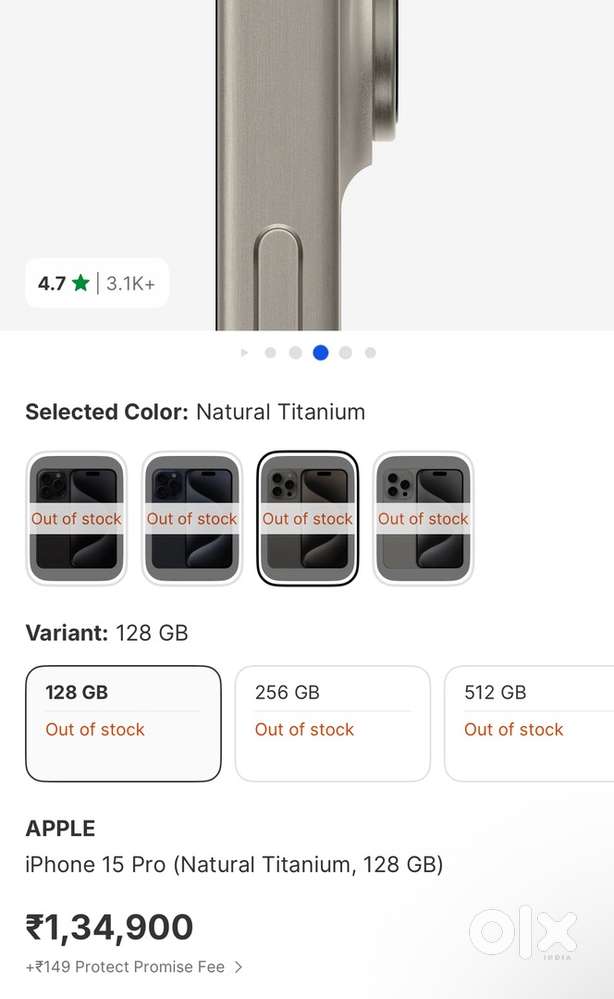Select the 128 GB variant option
This screenshot has width=614, height=999.
point(123,723)
